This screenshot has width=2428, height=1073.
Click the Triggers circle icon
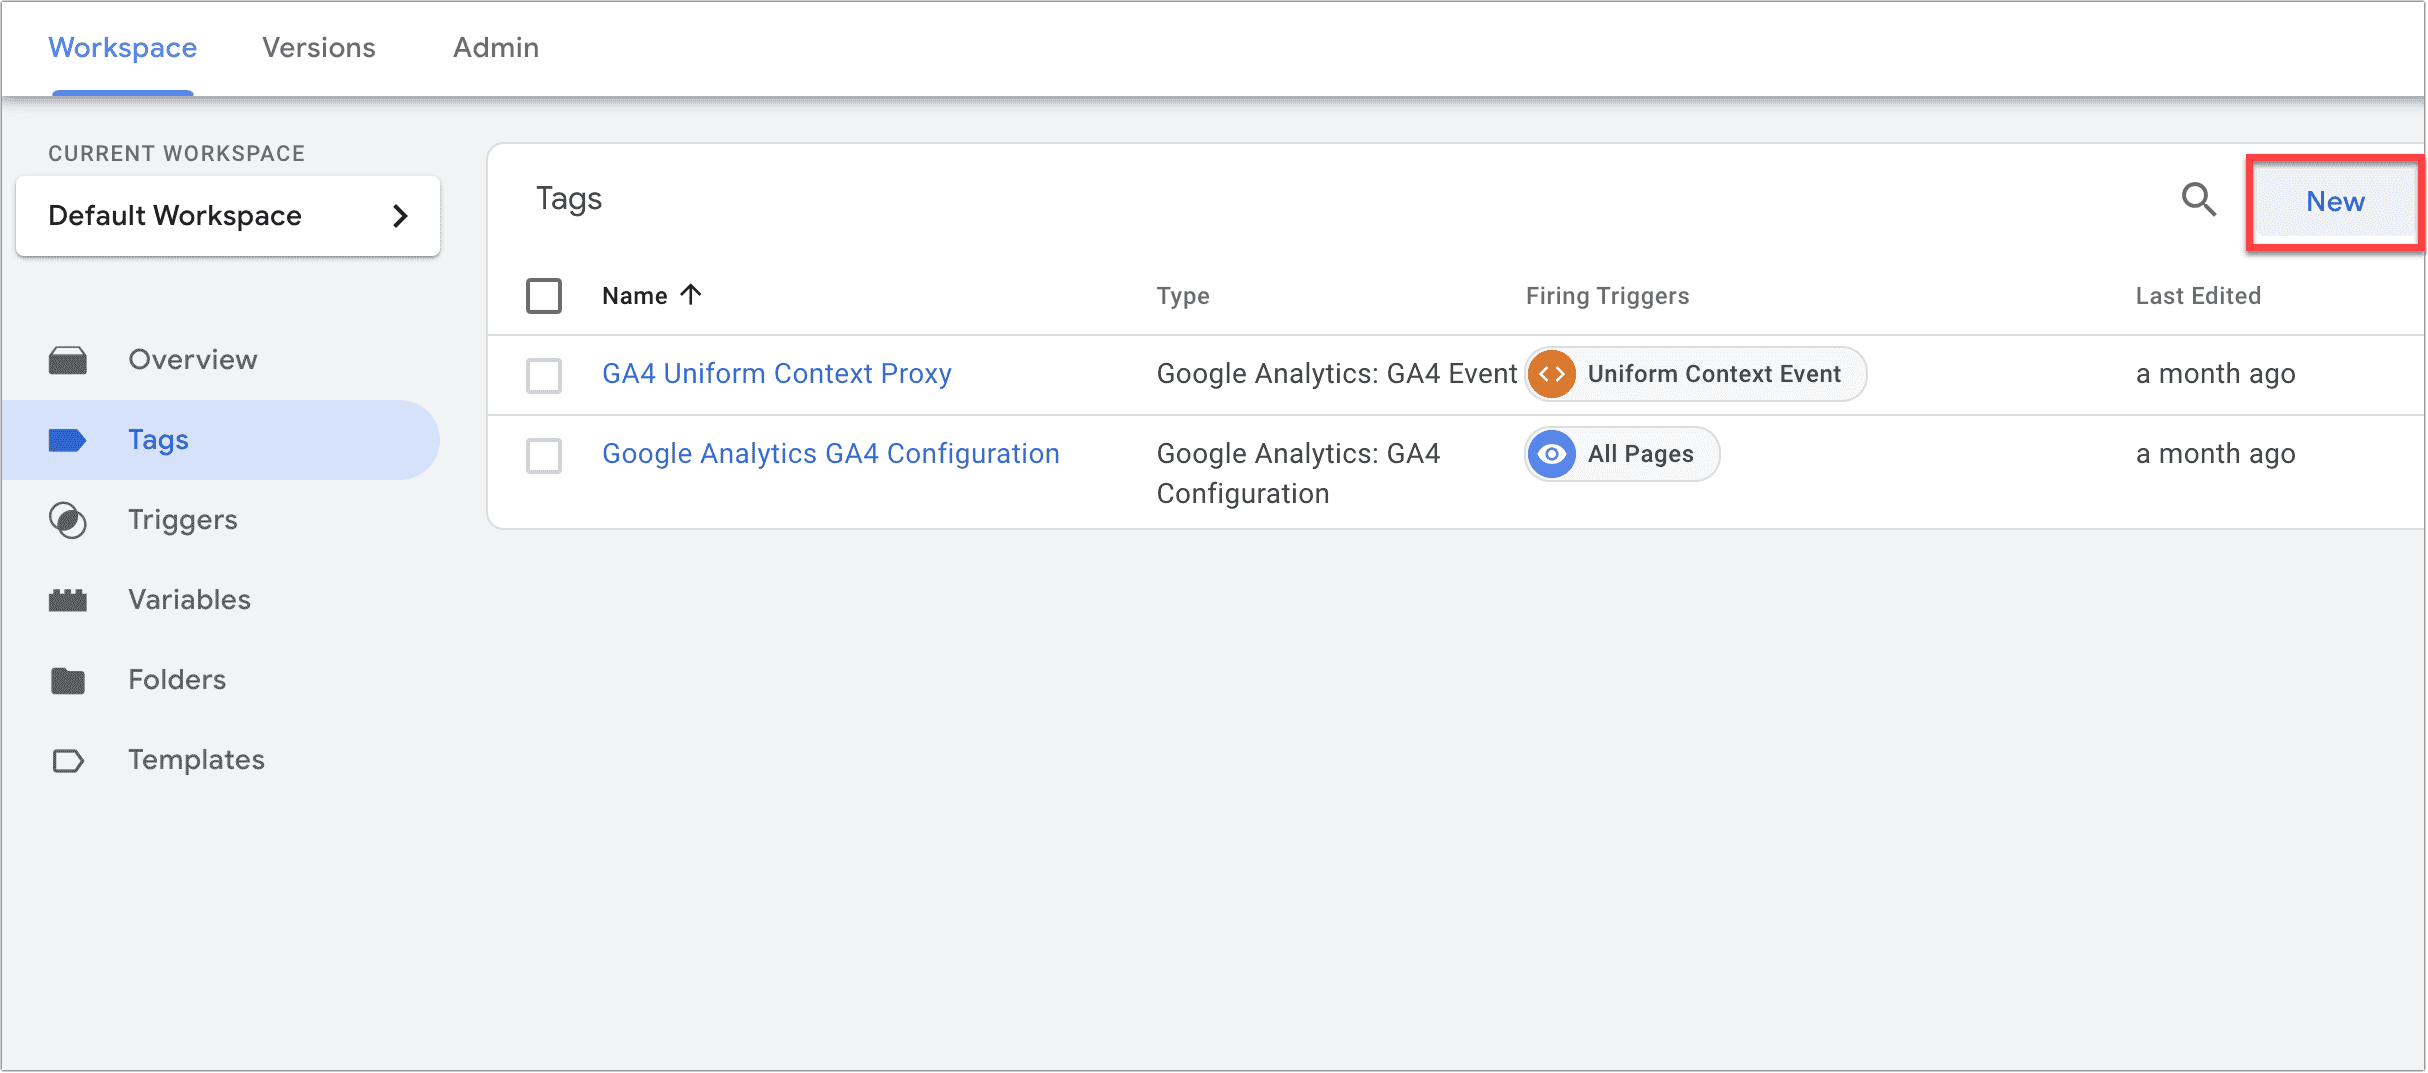(x=68, y=520)
